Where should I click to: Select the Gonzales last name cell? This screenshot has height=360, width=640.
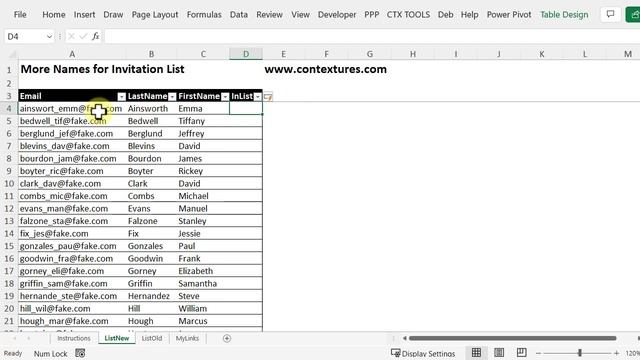click(151, 246)
